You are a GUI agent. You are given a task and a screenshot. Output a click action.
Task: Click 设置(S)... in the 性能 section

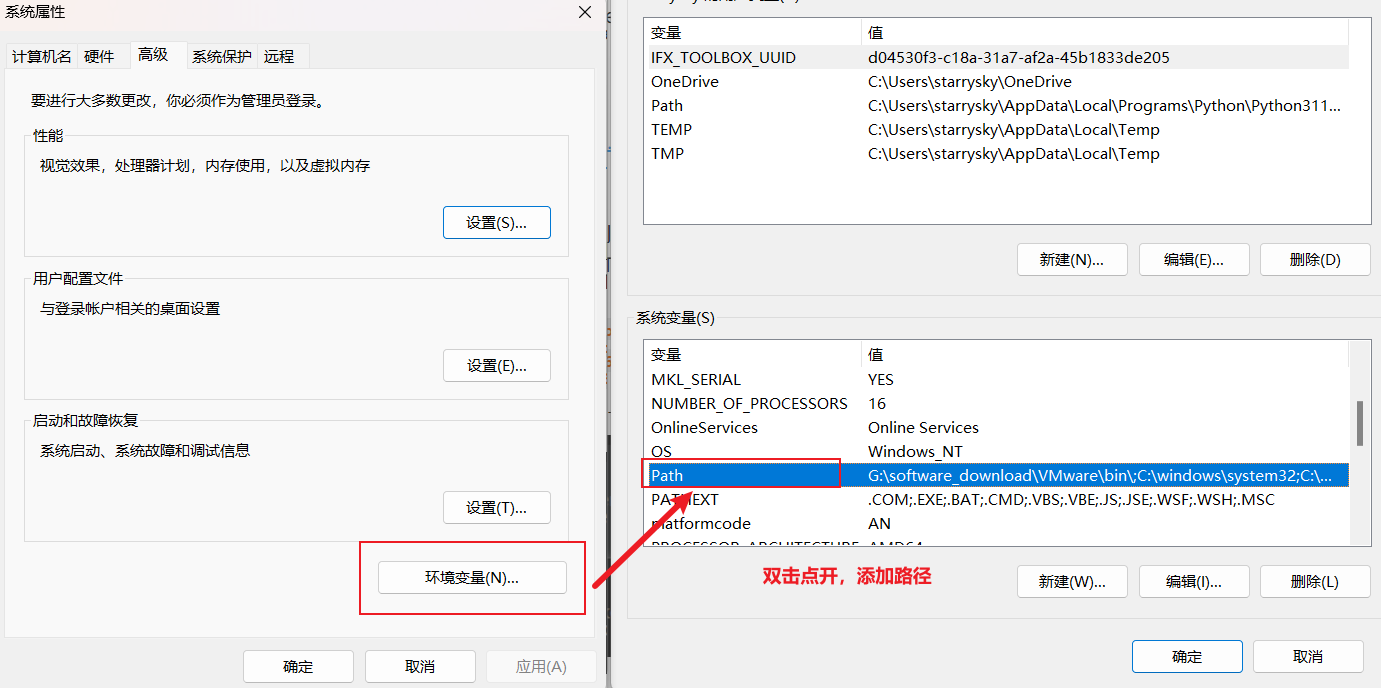(496, 223)
